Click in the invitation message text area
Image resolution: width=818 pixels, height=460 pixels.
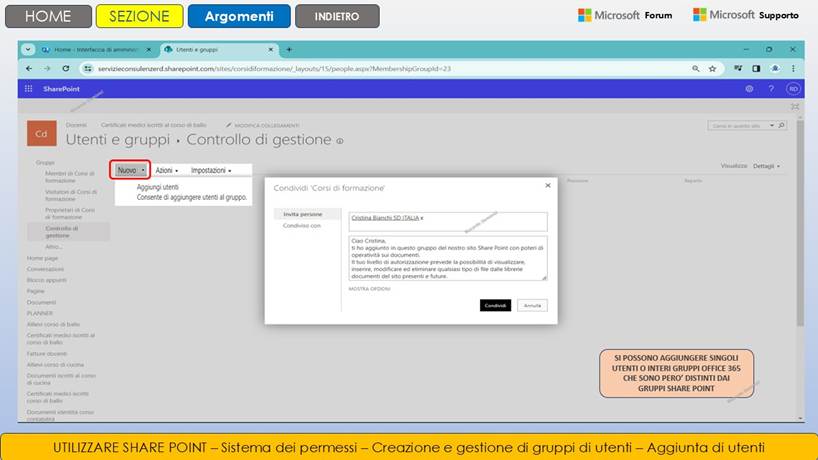tap(448, 258)
